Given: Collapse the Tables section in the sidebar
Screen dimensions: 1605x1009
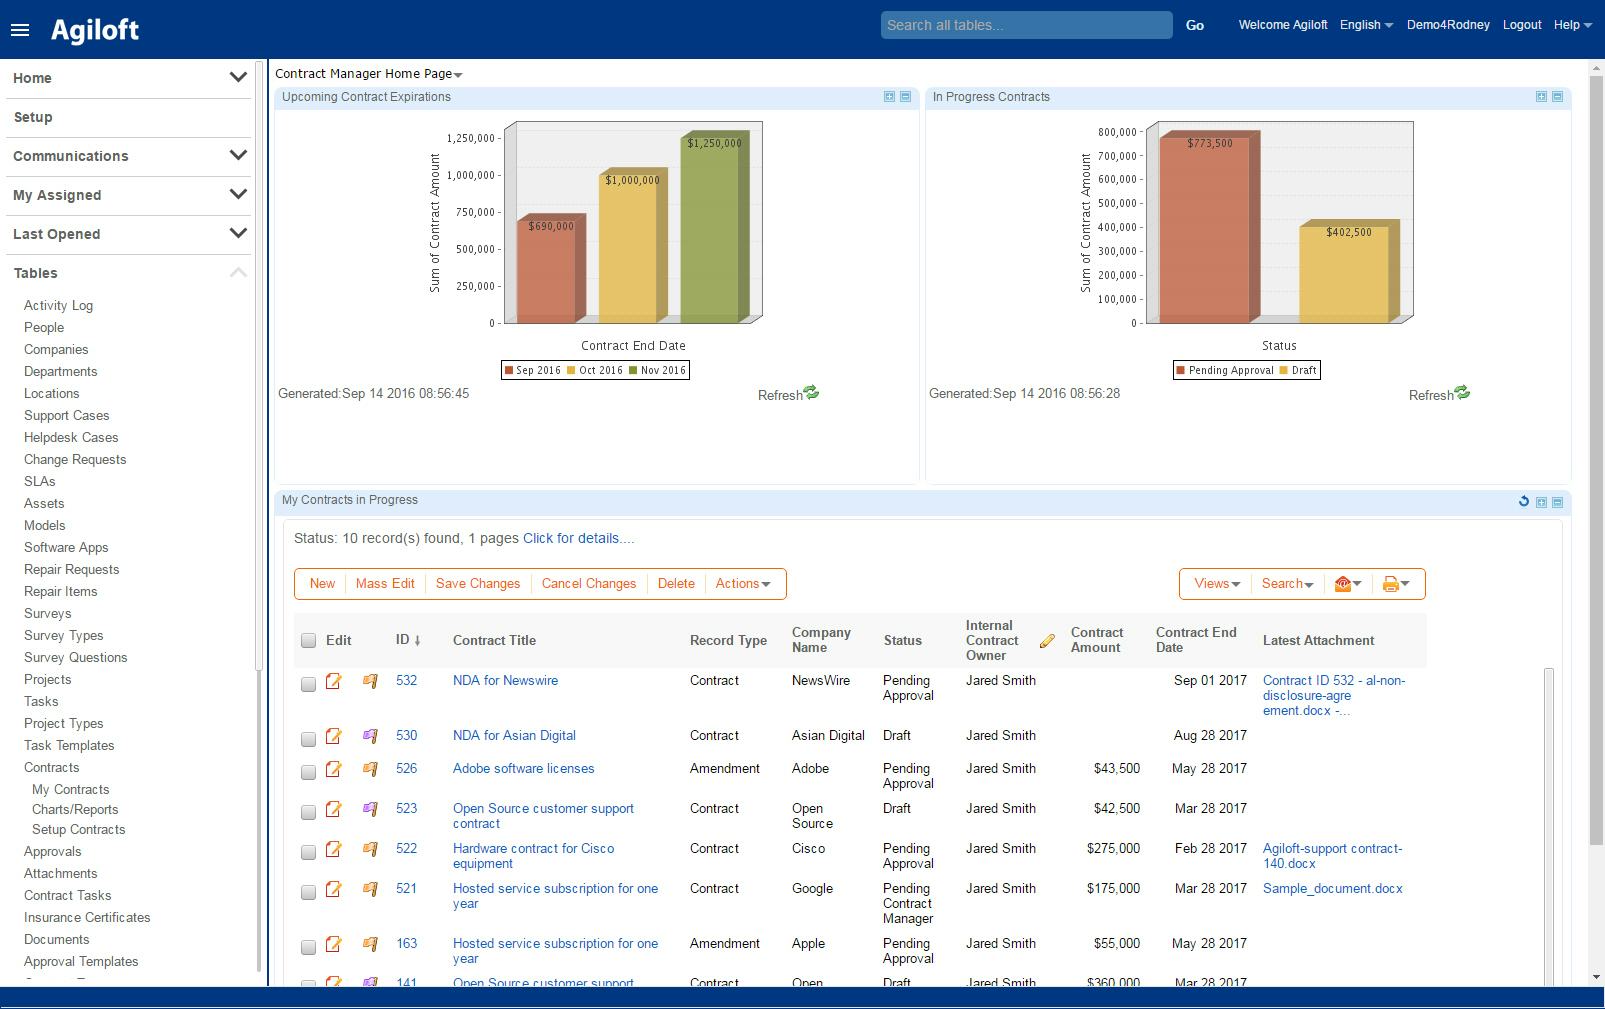Looking at the screenshot, I should pyautogui.click(x=237, y=271).
